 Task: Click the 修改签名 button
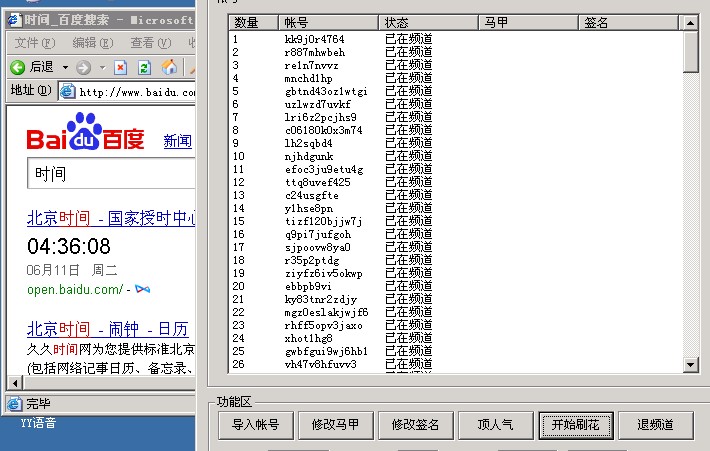point(416,425)
